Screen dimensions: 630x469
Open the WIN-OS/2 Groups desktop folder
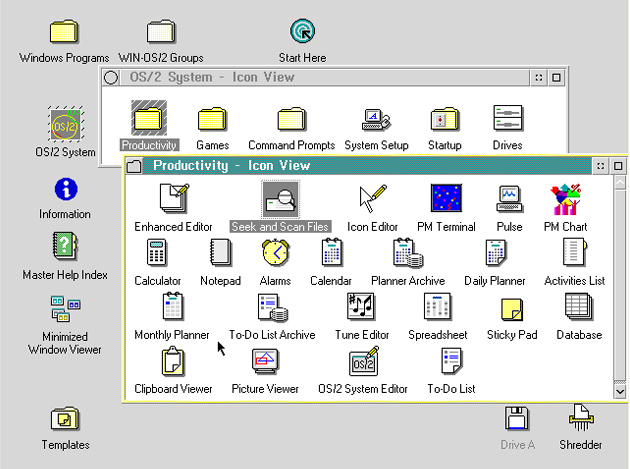pyautogui.click(x=161, y=31)
